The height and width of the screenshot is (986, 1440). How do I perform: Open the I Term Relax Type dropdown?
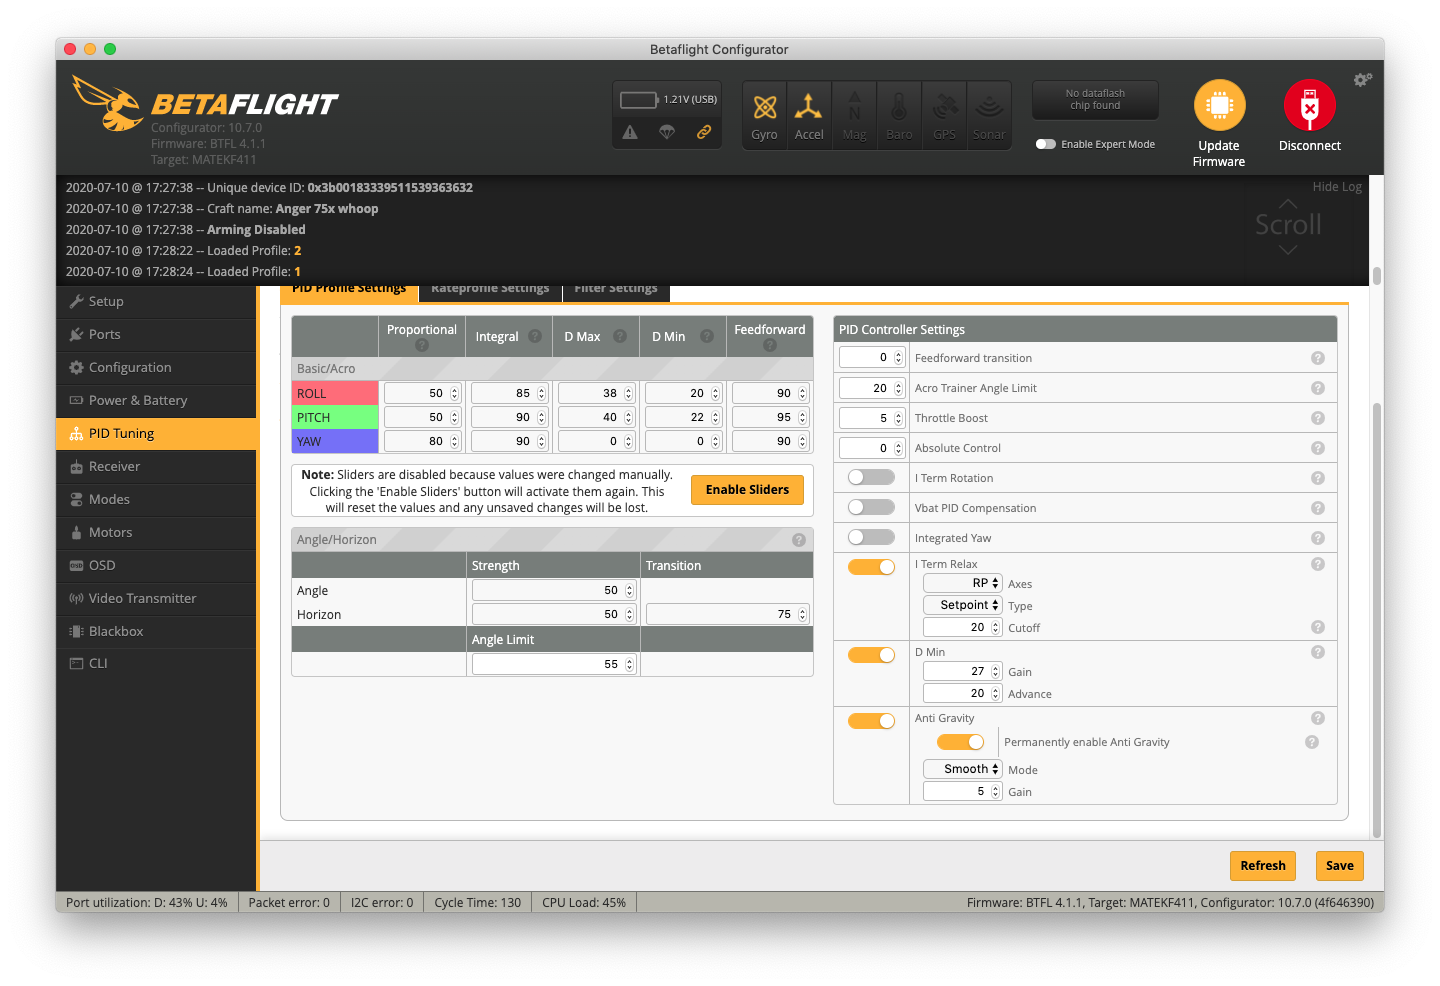962,605
